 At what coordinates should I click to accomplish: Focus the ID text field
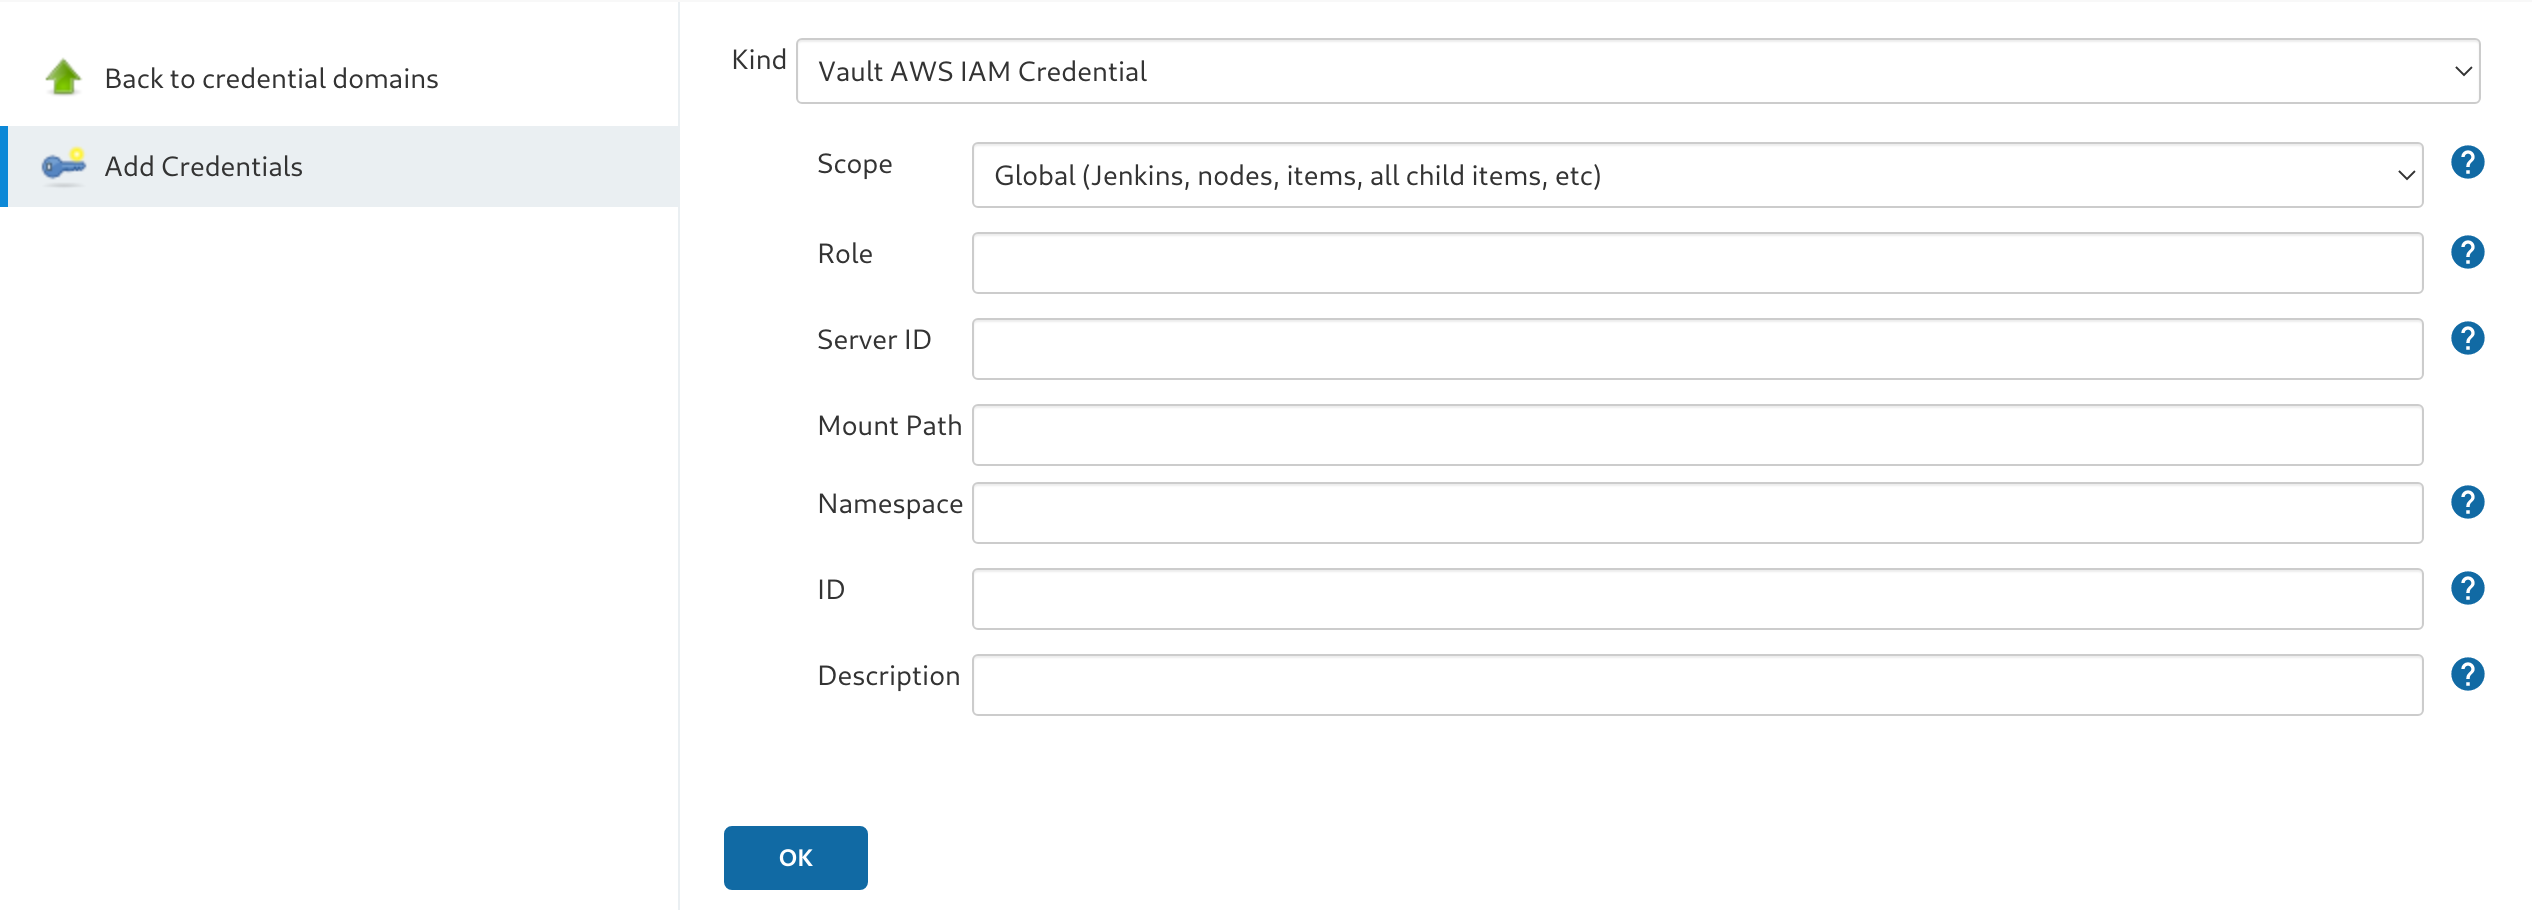pyautogui.click(x=1697, y=599)
